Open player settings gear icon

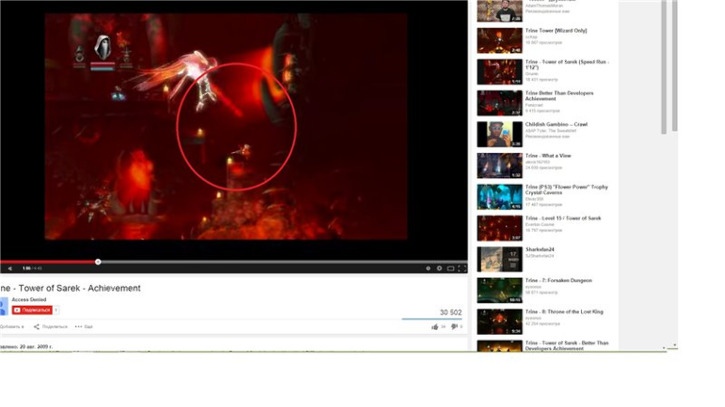pos(439,268)
